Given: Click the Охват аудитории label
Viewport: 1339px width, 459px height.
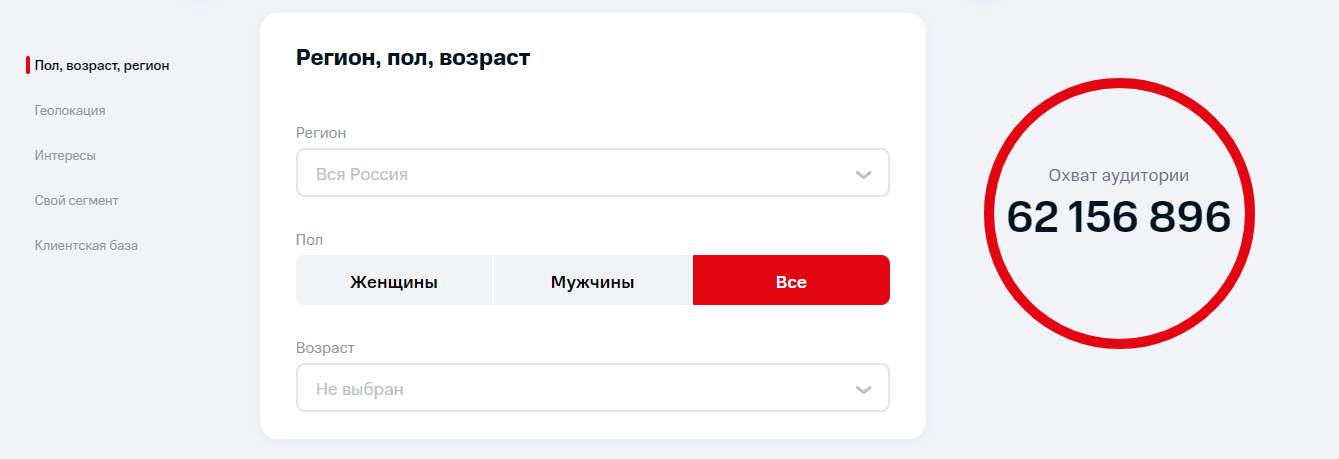Looking at the screenshot, I should coord(1119,175).
